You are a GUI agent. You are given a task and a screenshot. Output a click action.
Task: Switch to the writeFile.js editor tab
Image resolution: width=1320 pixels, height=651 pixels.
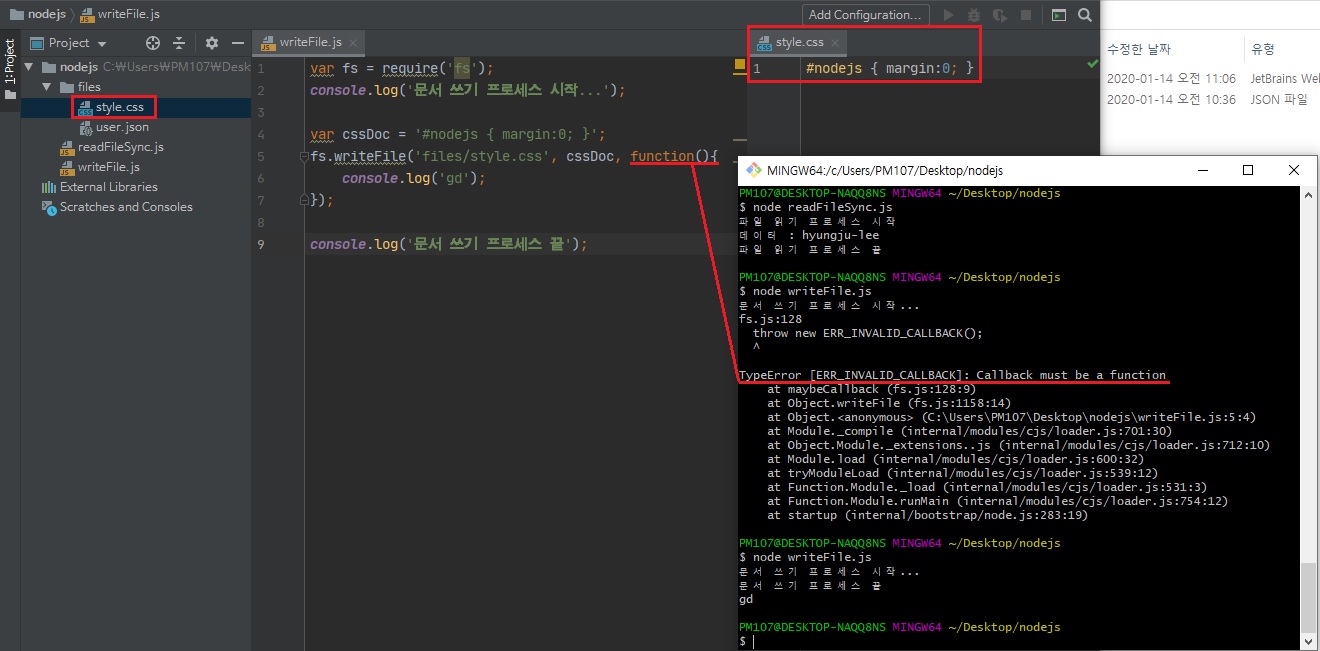coord(309,42)
